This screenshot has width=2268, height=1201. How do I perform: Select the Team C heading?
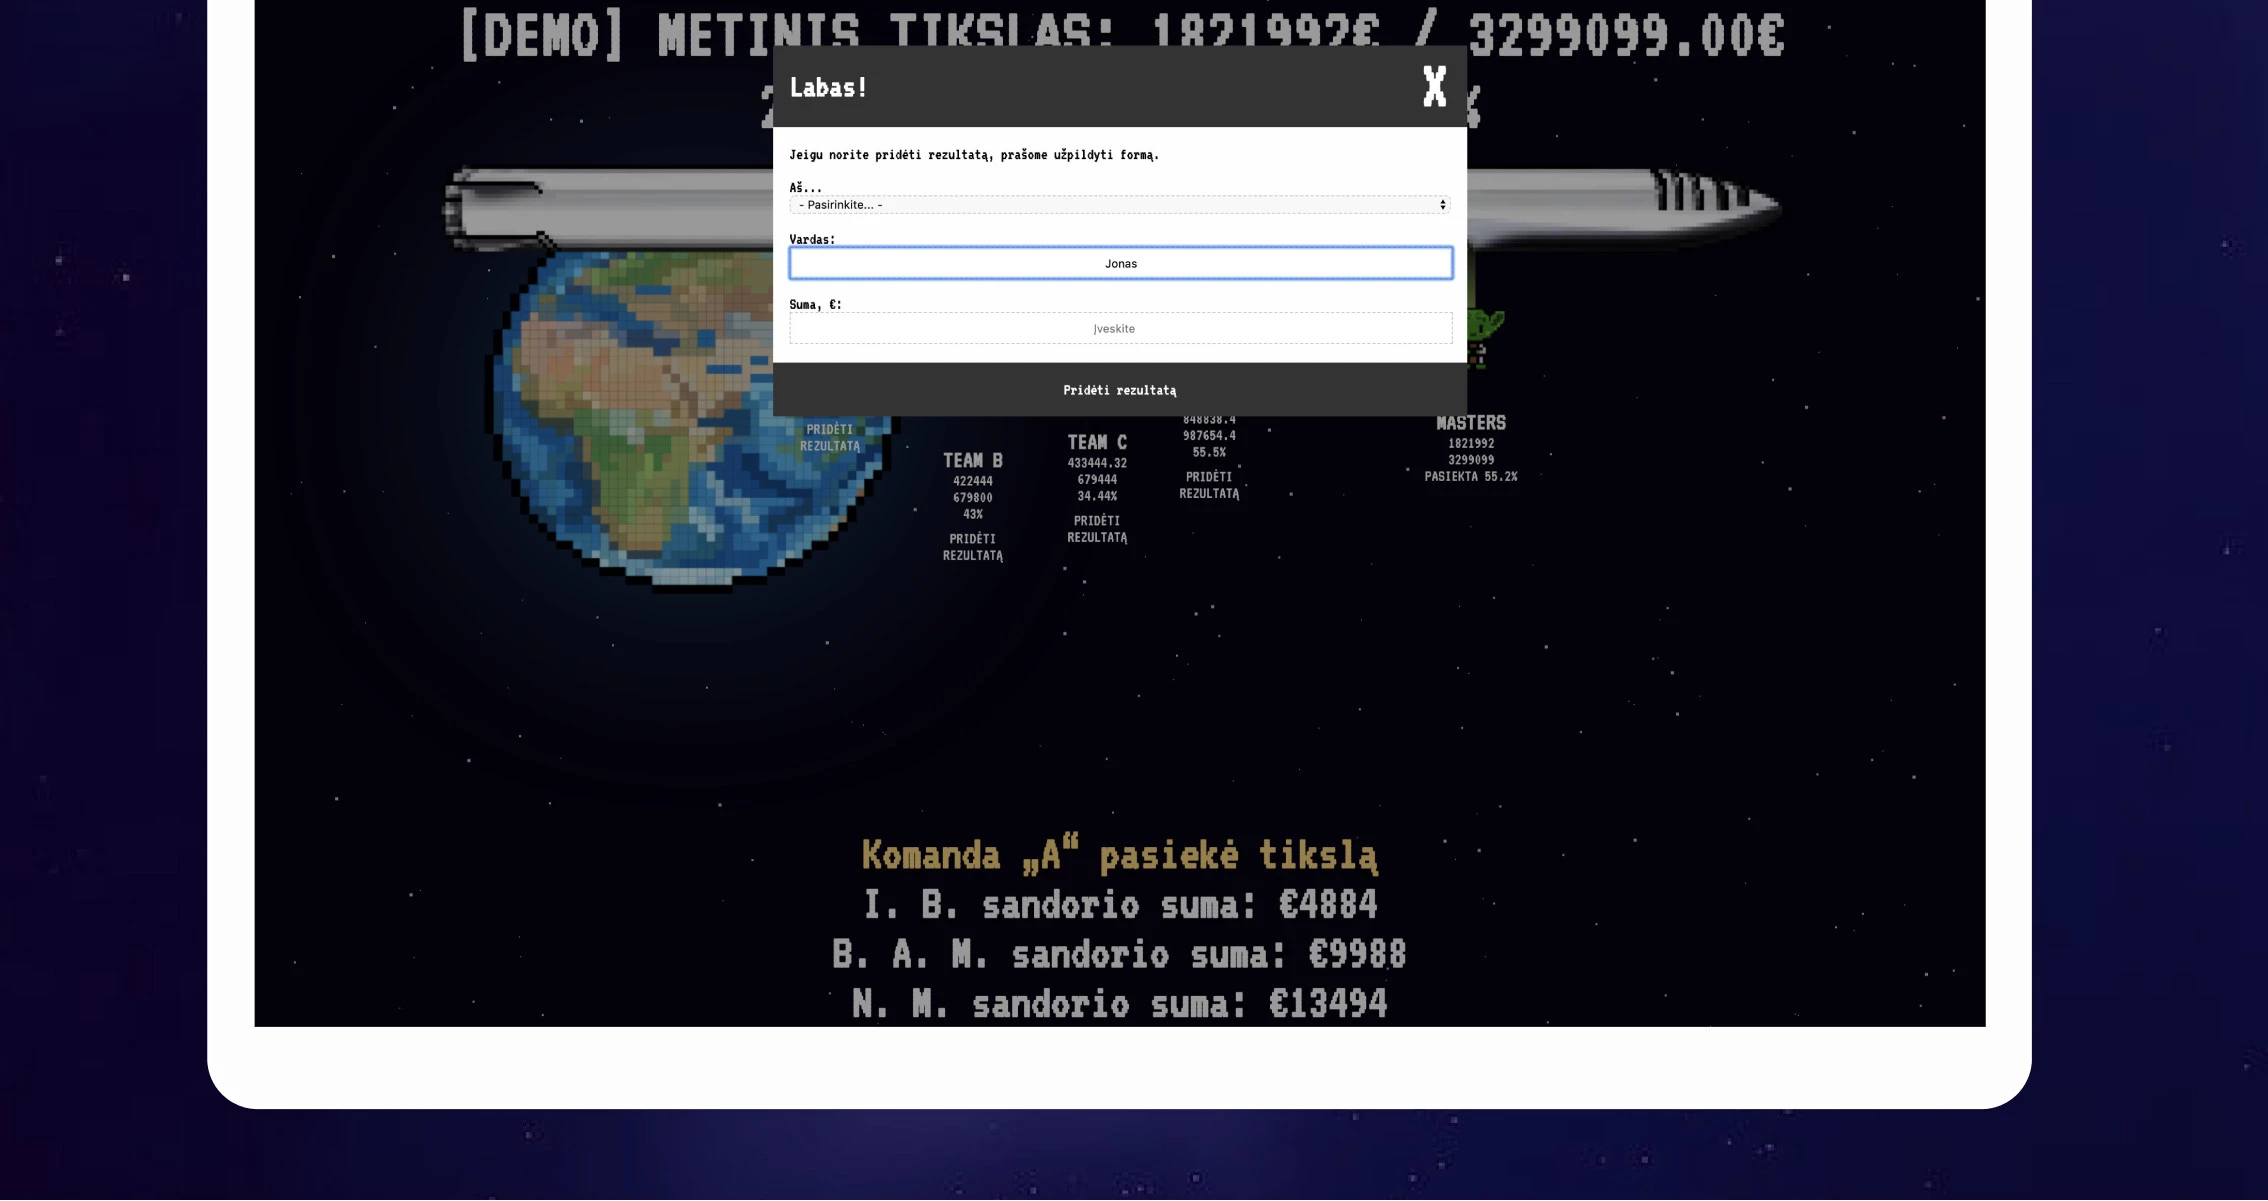tap(1097, 443)
